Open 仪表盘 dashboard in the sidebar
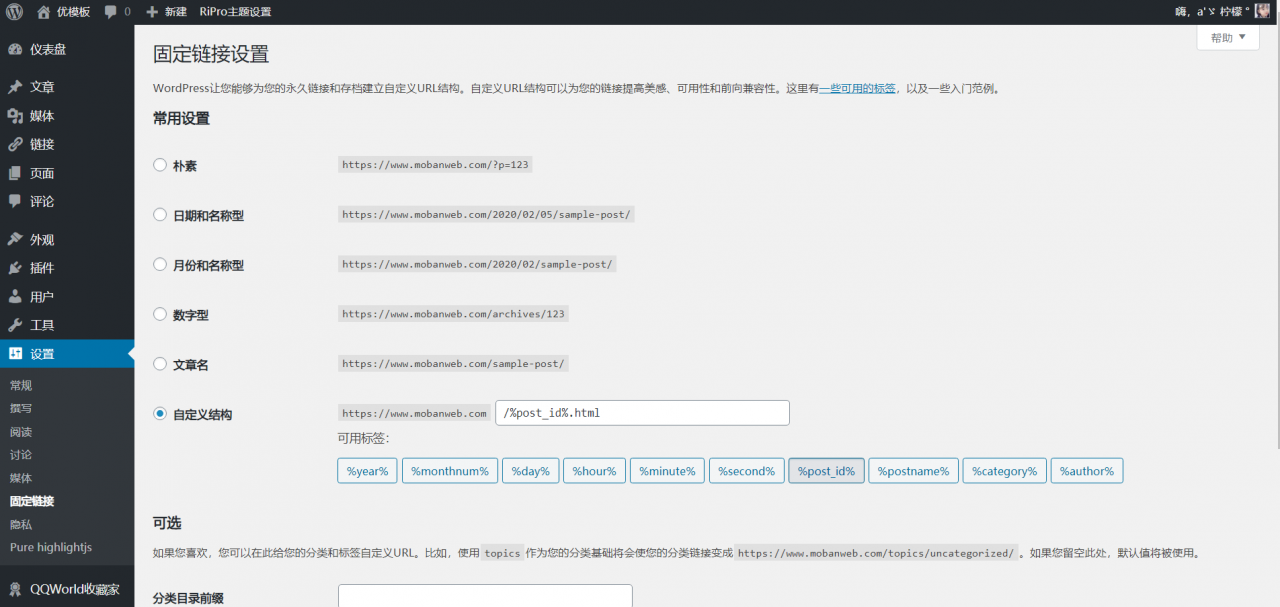 tap(48, 49)
